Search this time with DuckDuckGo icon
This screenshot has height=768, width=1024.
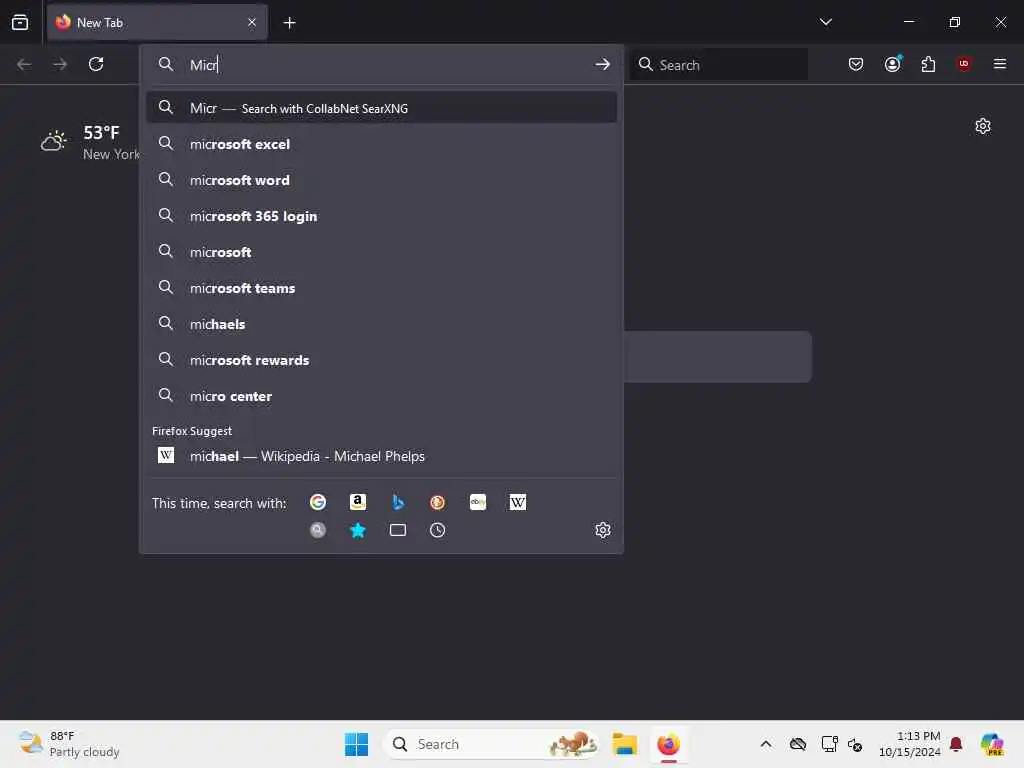tap(438, 502)
